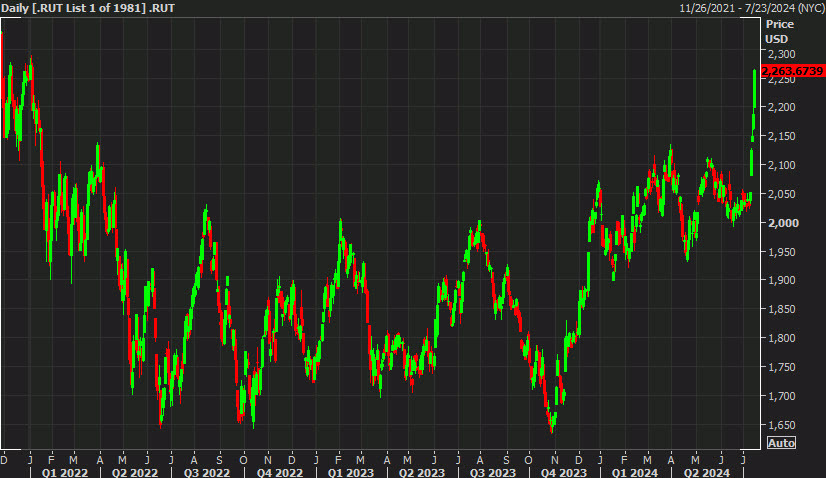The height and width of the screenshot is (478, 826).
Task: Click the 'Q1 2024' quarter label
Action: [x=635, y=472]
